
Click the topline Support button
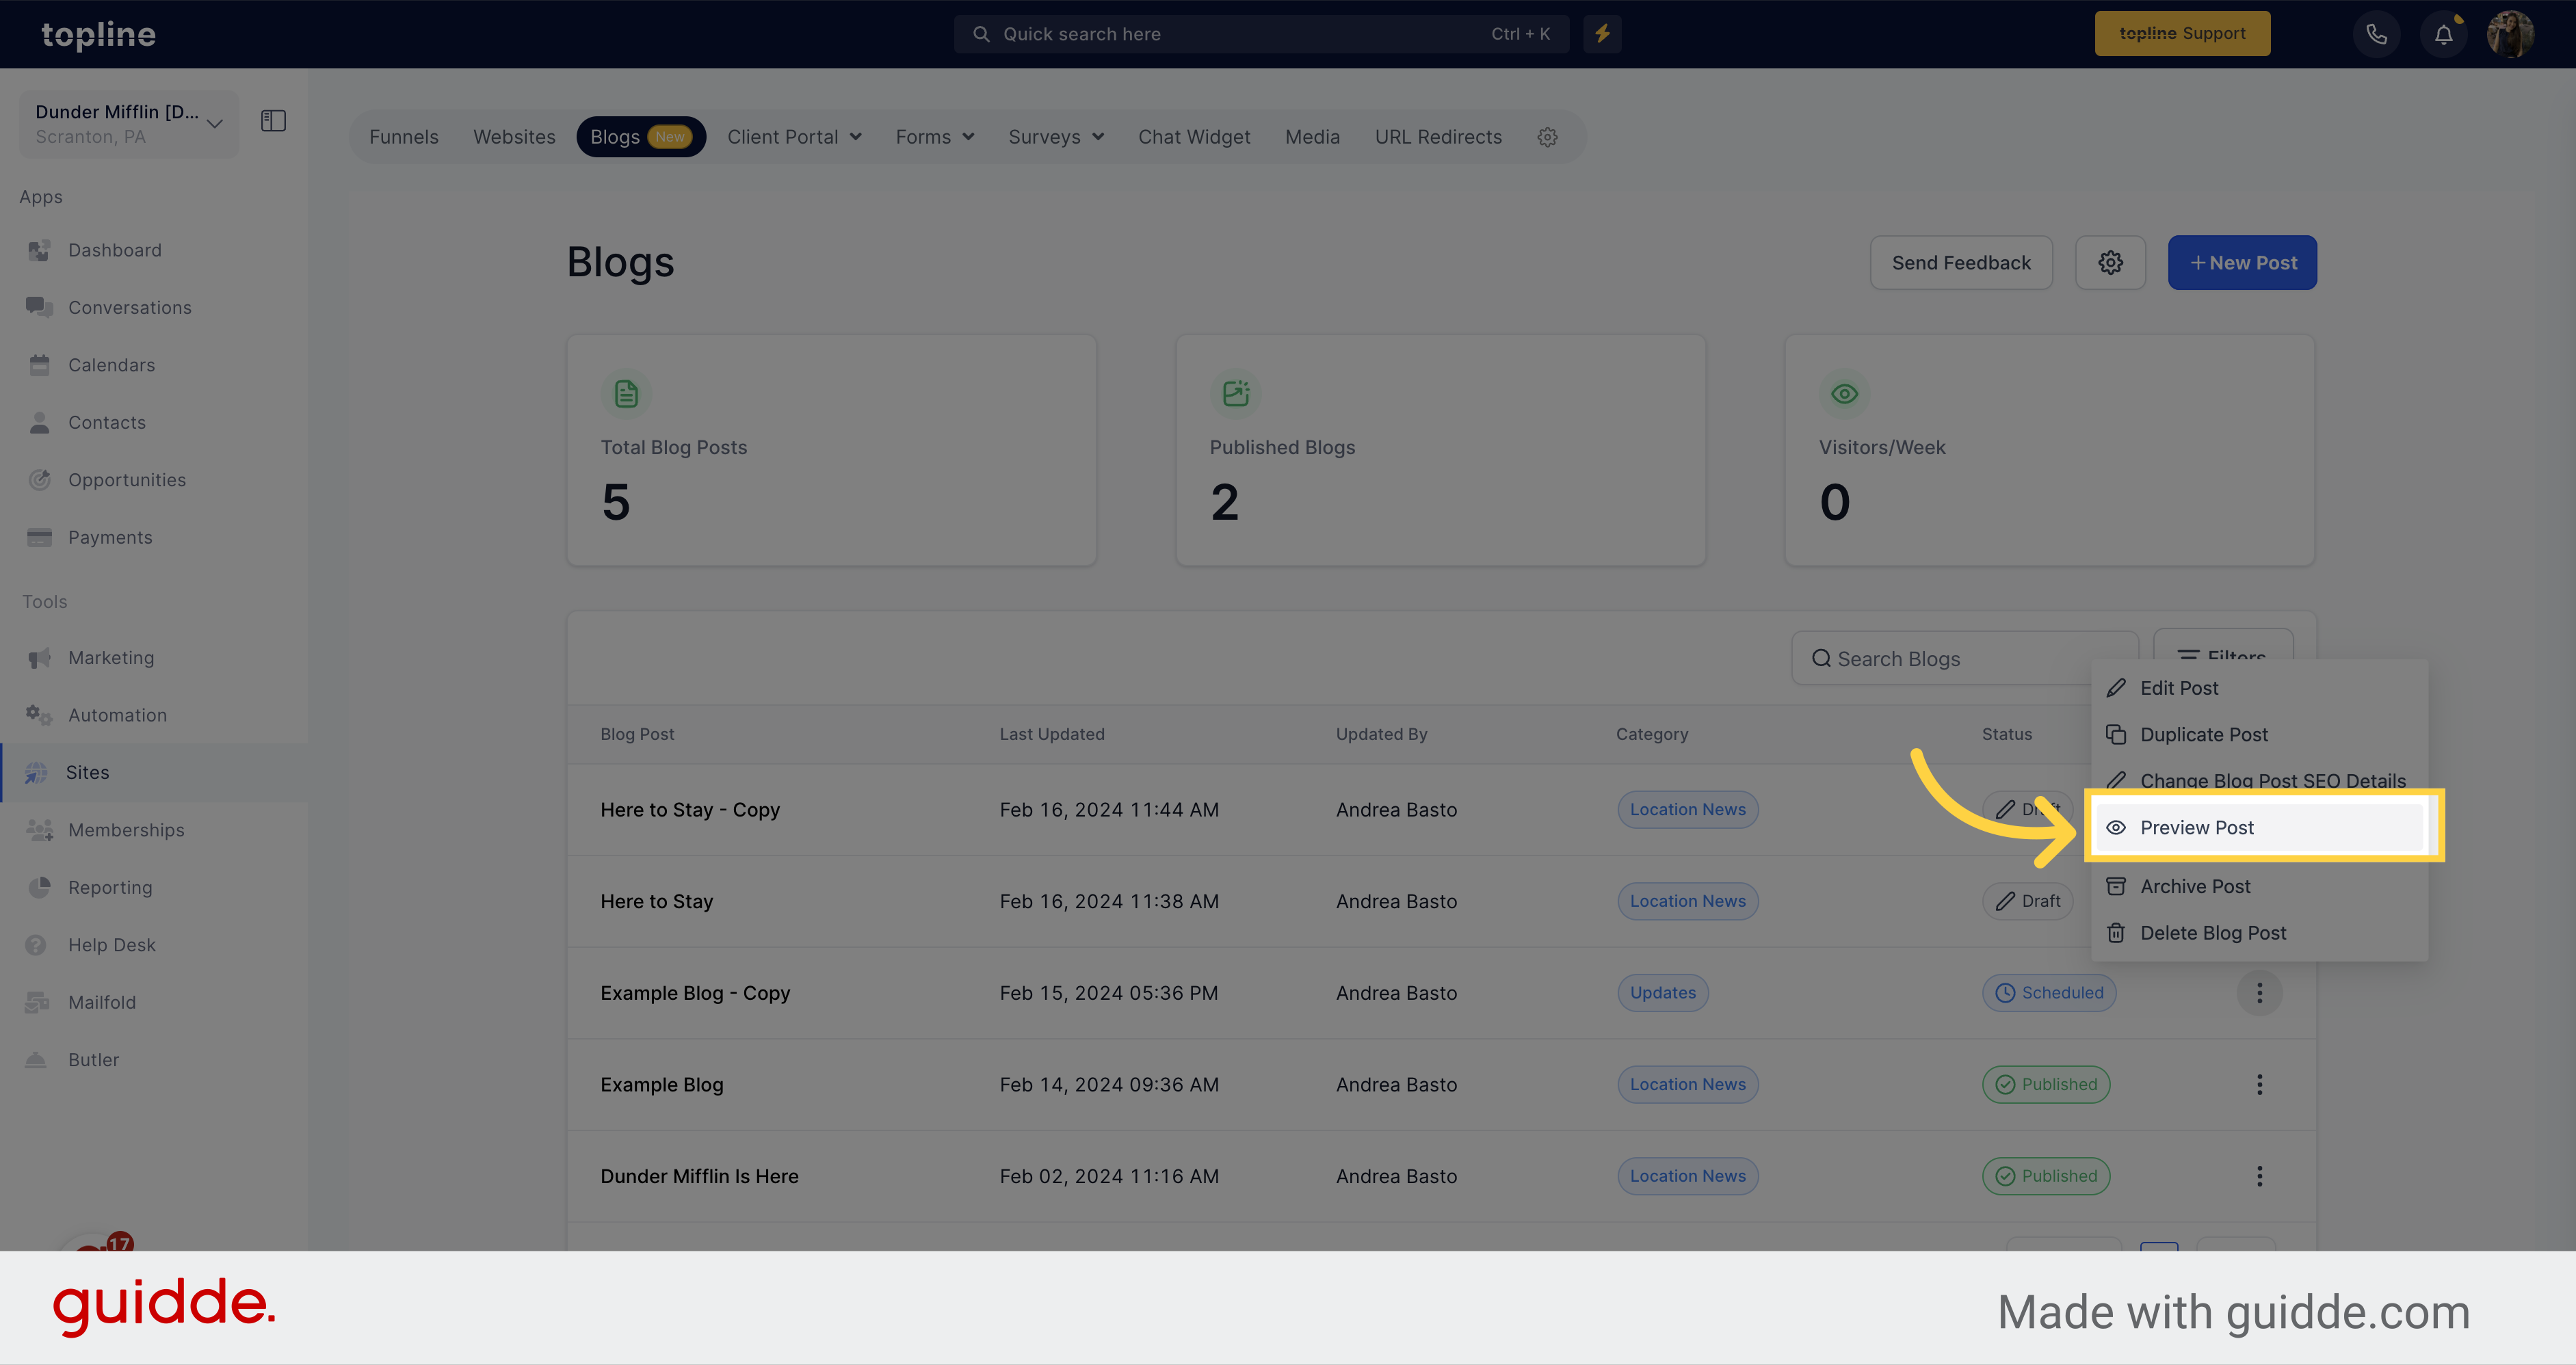pyautogui.click(x=2182, y=34)
